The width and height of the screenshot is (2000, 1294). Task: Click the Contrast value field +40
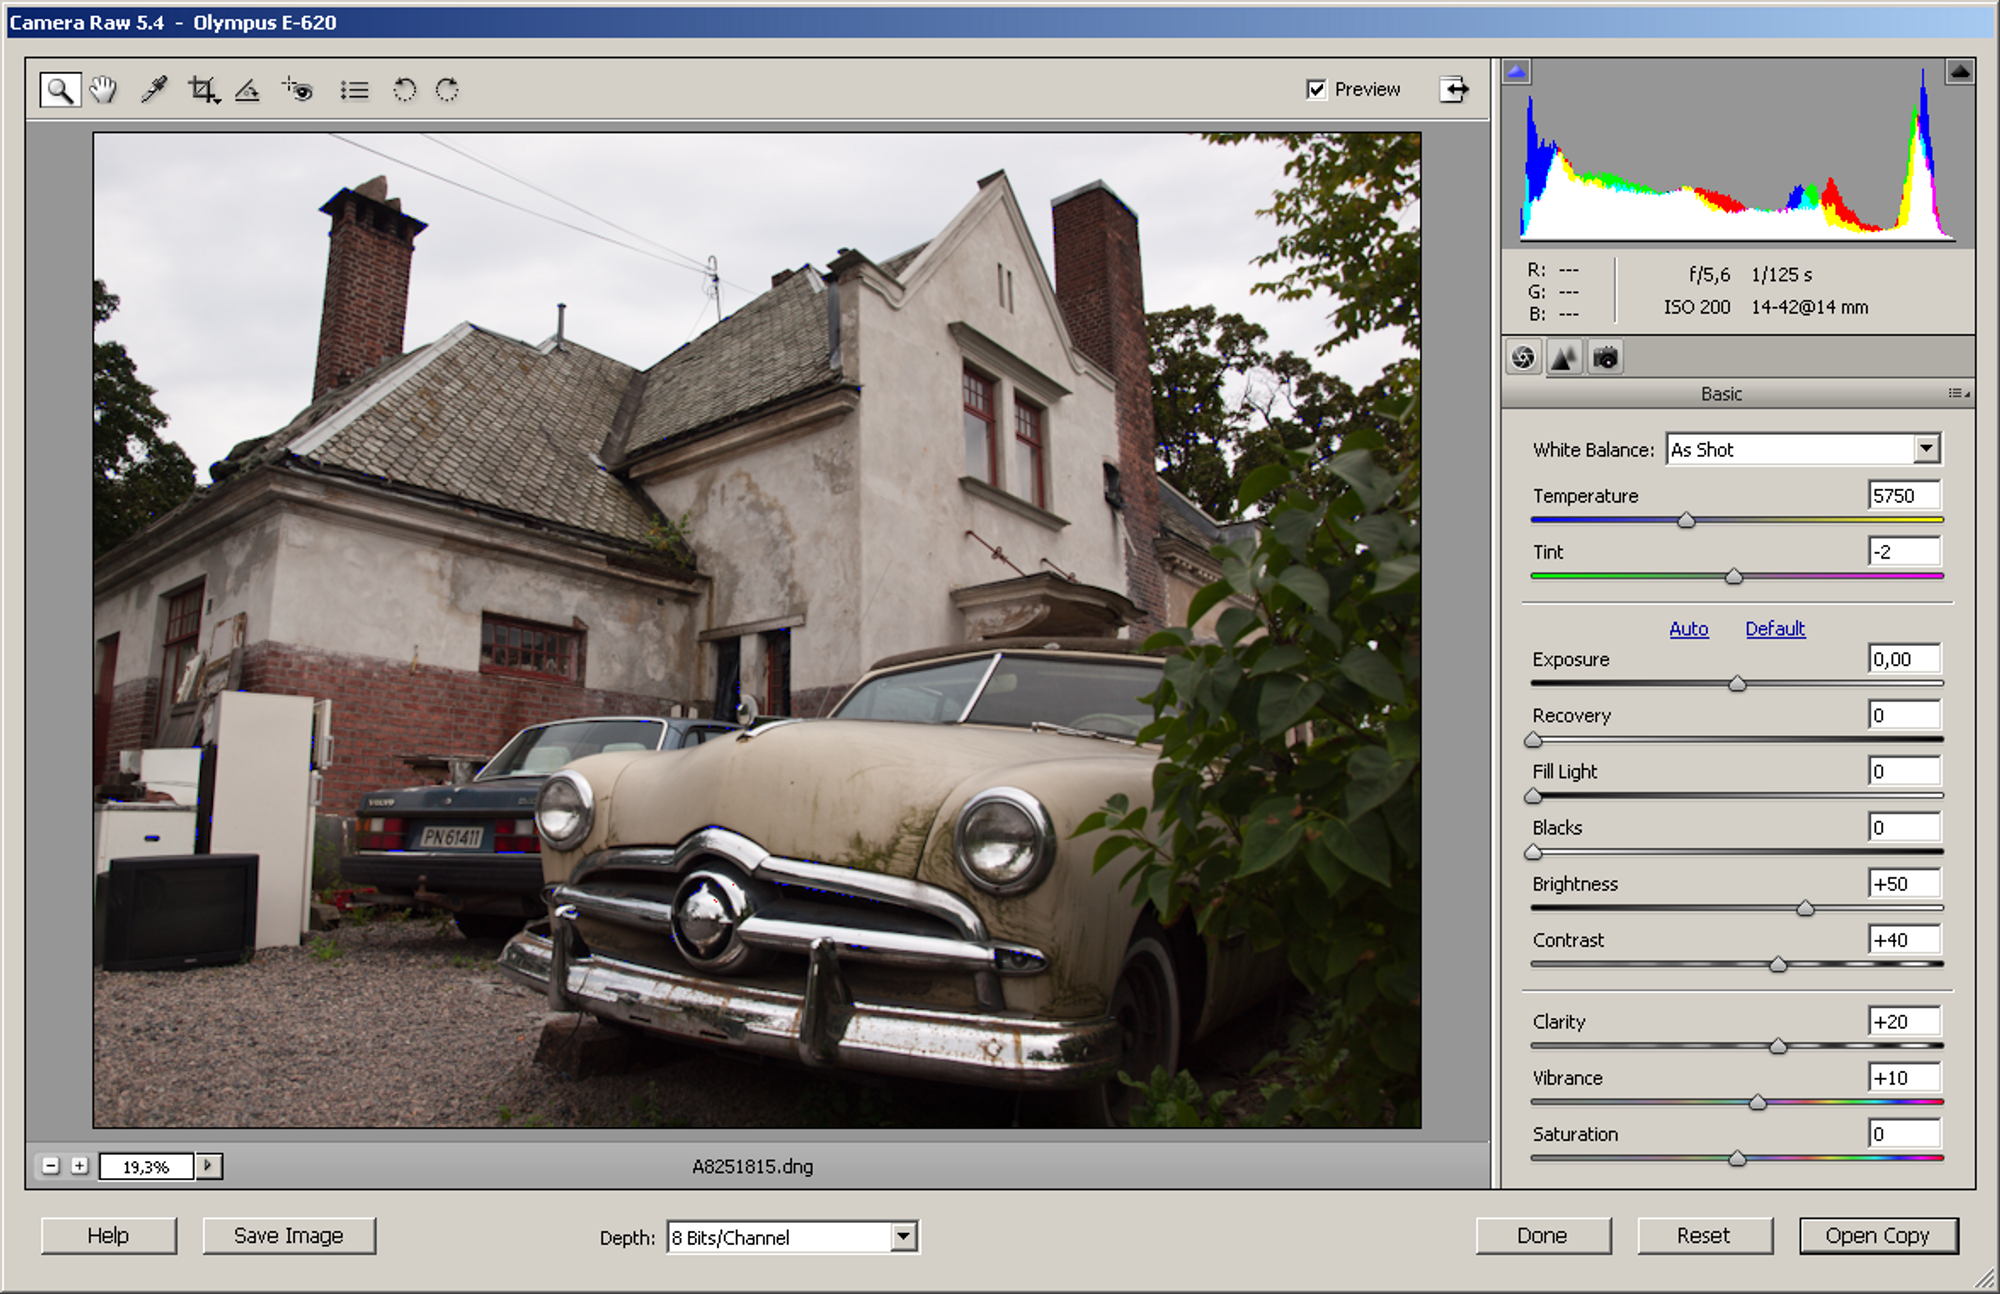[x=1904, y=940]
